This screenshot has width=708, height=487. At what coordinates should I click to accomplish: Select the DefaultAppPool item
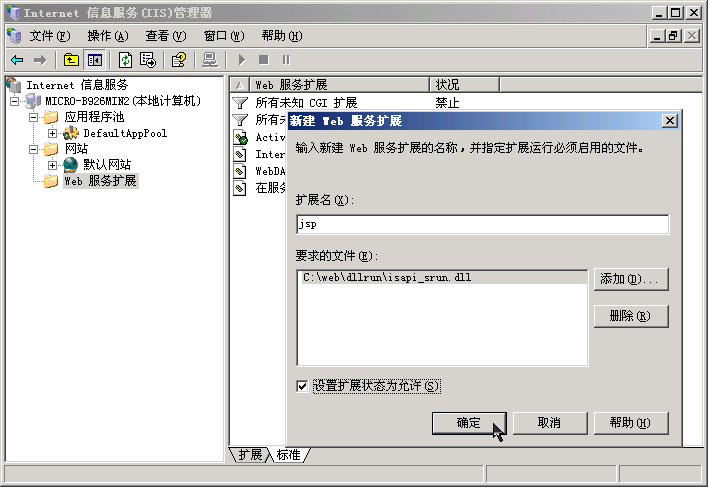coord(125,133)
